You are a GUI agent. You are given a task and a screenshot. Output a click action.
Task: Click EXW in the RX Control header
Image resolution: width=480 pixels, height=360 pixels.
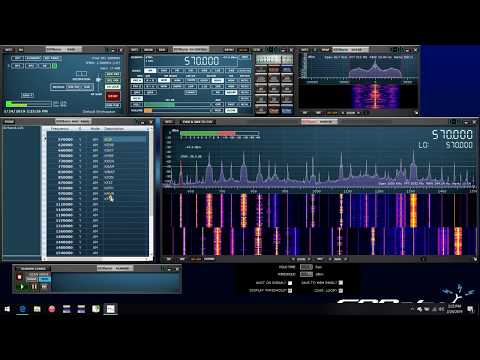pyautogui.click(x=162, y=50)
